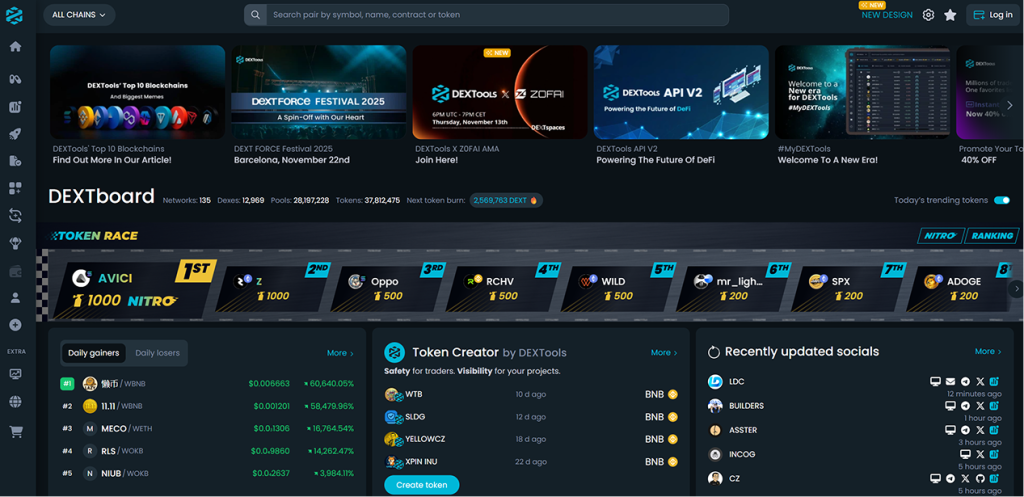Switch to NITRO token race mode
The height and width of the screenshot is (497, 1024).
tap(939, 236)
